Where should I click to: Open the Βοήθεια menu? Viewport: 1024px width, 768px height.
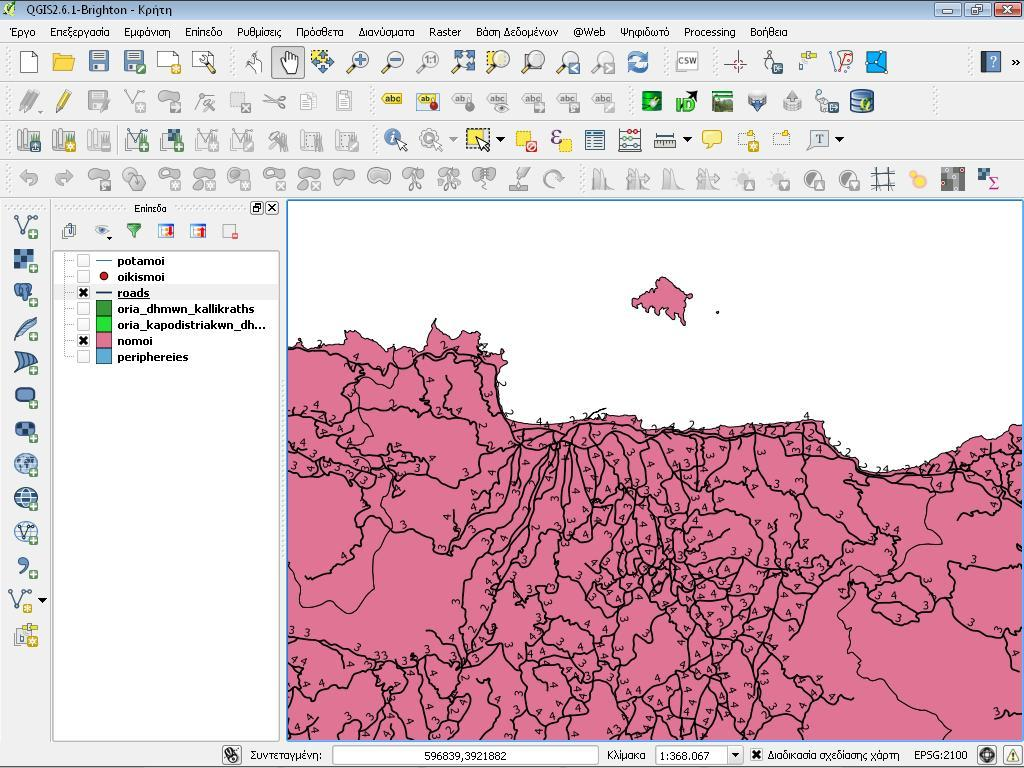[x=768, y=32]
